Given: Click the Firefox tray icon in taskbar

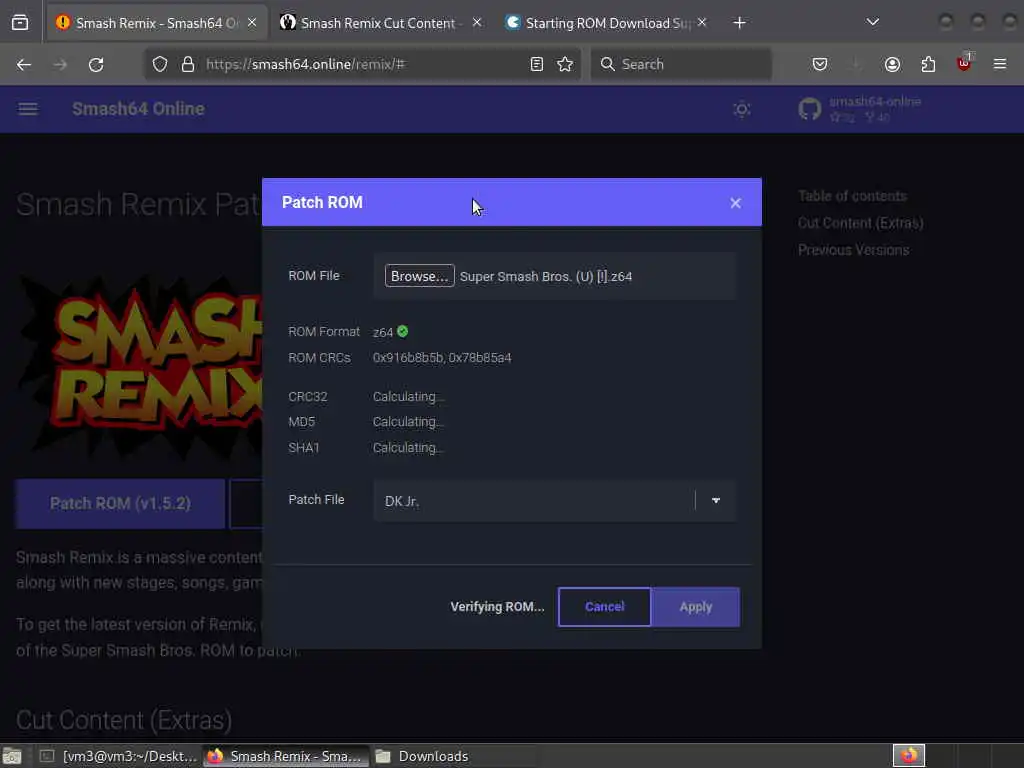Looking at the screenshot, I should coord(908,756).
